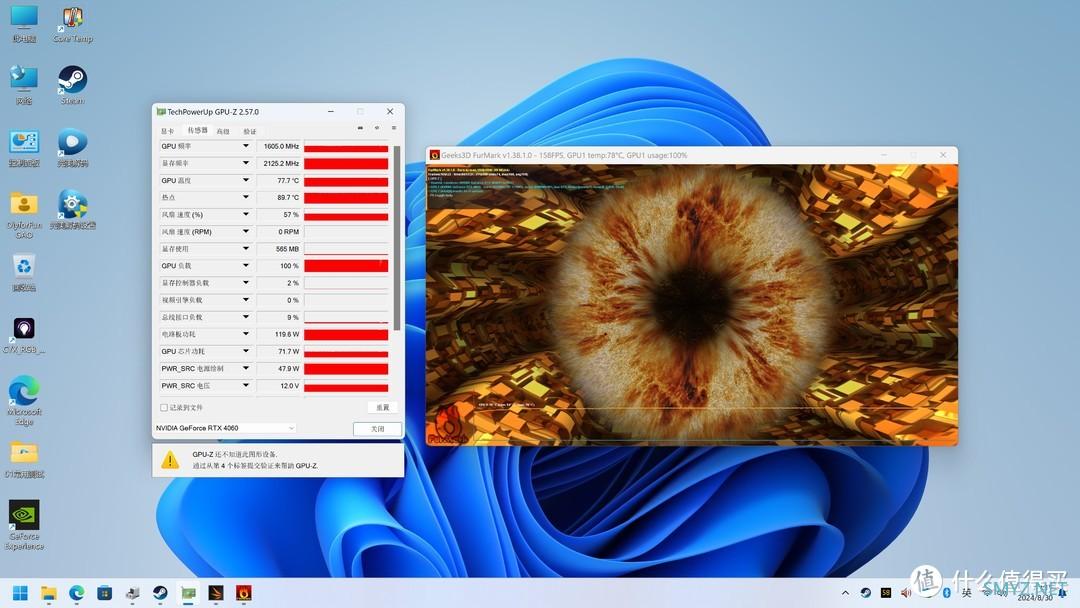Open the CYX_RGB desktop shortcut

pyautogui.click(x=24, y=335)
